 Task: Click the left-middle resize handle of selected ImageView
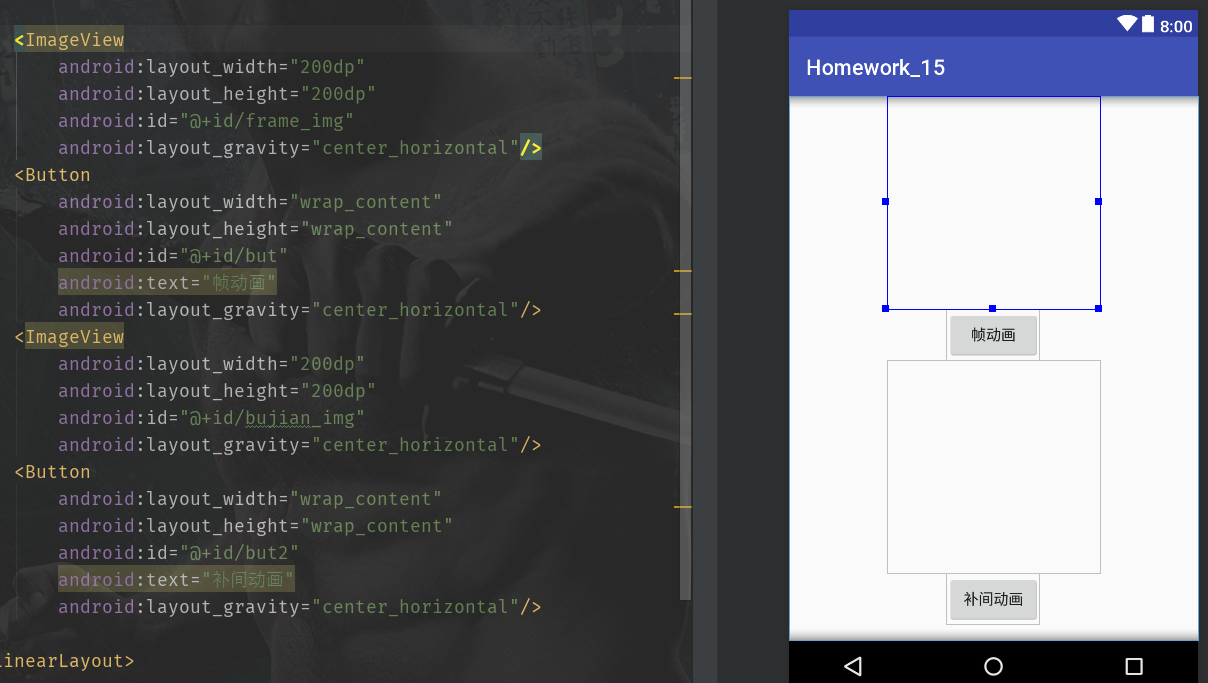click(886, 202)
